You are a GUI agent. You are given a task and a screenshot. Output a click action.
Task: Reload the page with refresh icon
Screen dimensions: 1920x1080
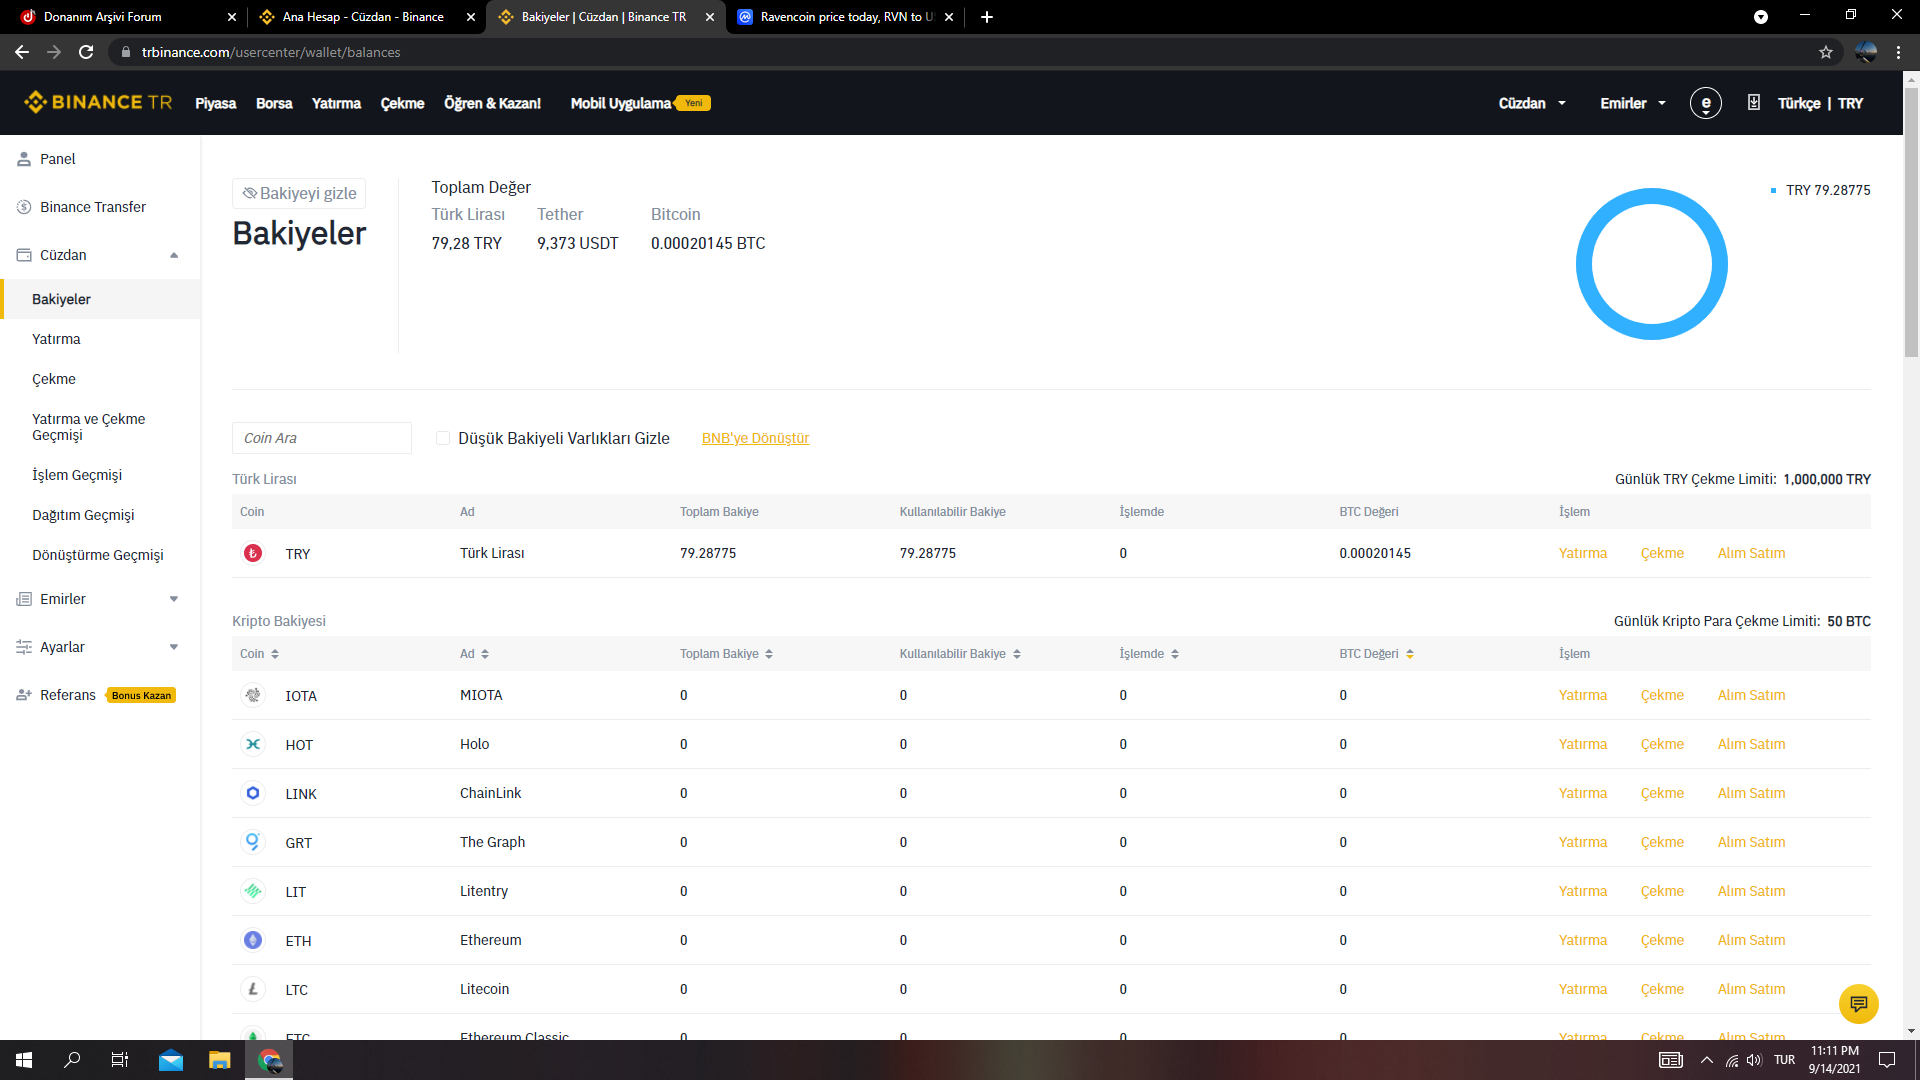click(x=86, y=52)
